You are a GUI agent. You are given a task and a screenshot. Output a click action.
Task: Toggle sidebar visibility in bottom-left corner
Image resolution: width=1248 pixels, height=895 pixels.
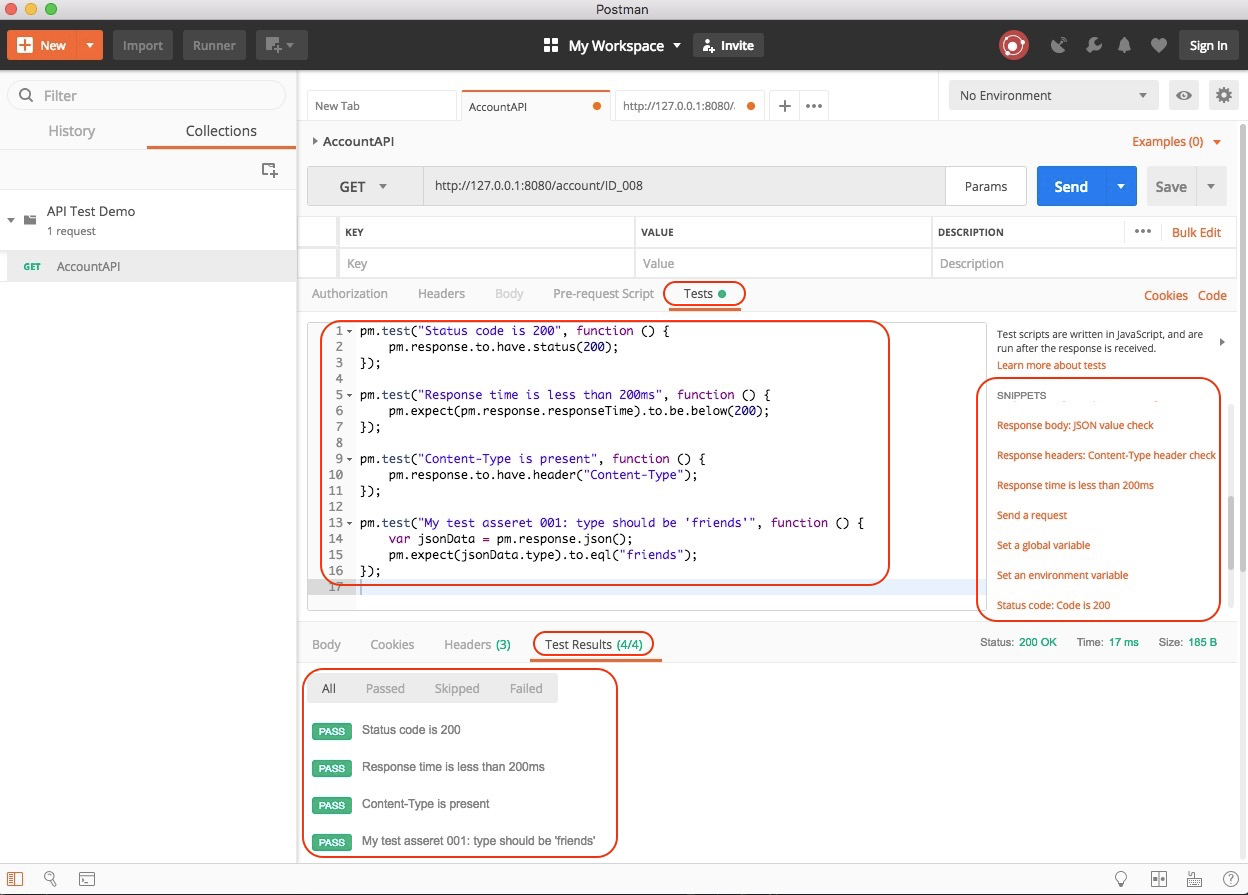click(15, 879)
